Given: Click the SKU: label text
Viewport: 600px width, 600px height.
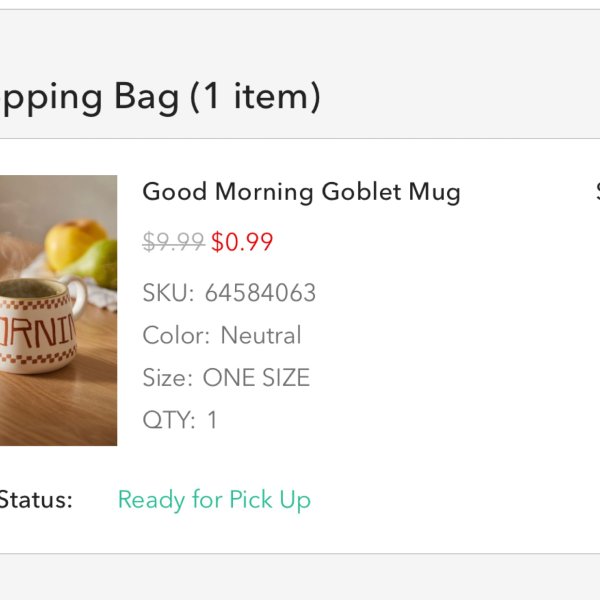Looking at the screenshot, I should coord(168,293).
